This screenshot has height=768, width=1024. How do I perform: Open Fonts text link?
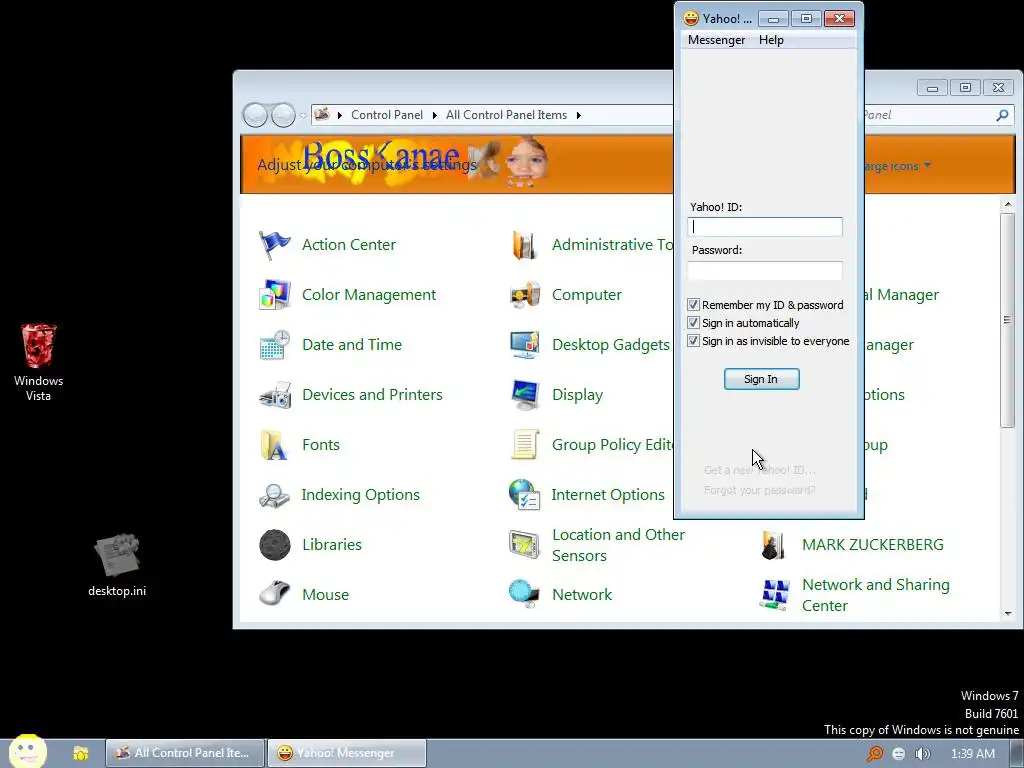pos(321,445)
